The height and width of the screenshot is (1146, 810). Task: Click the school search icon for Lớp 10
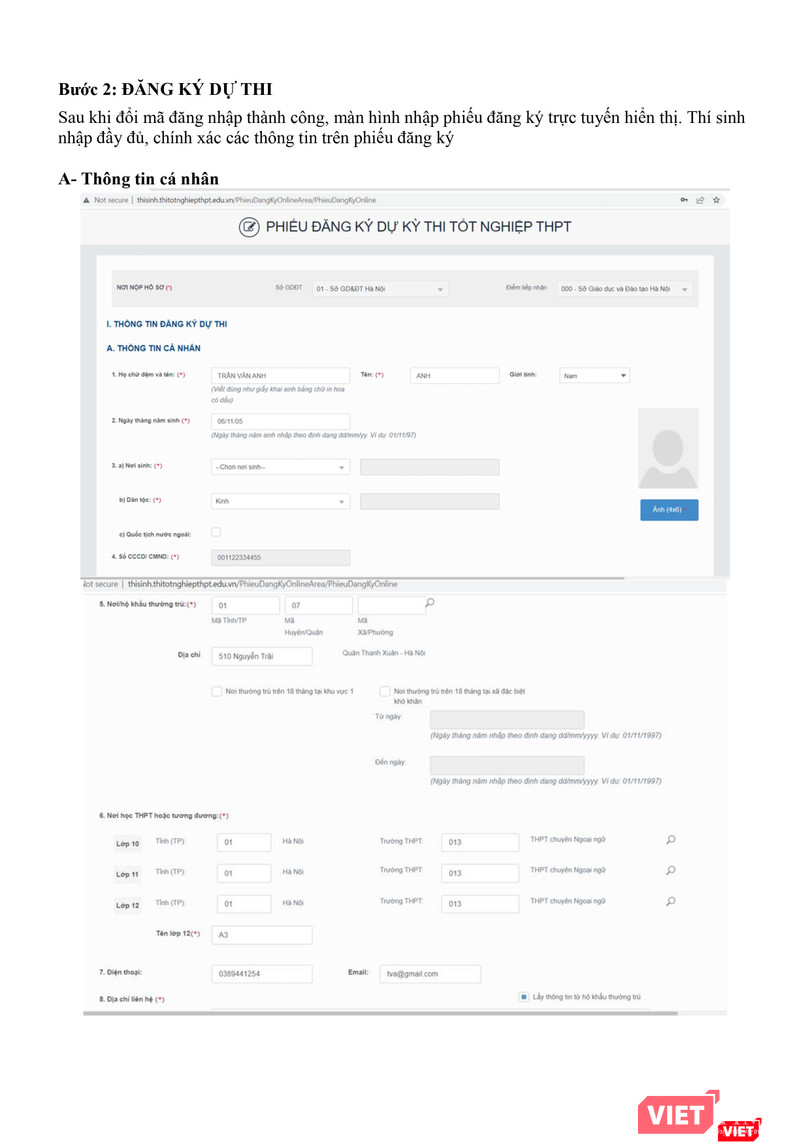pos(671,840)
